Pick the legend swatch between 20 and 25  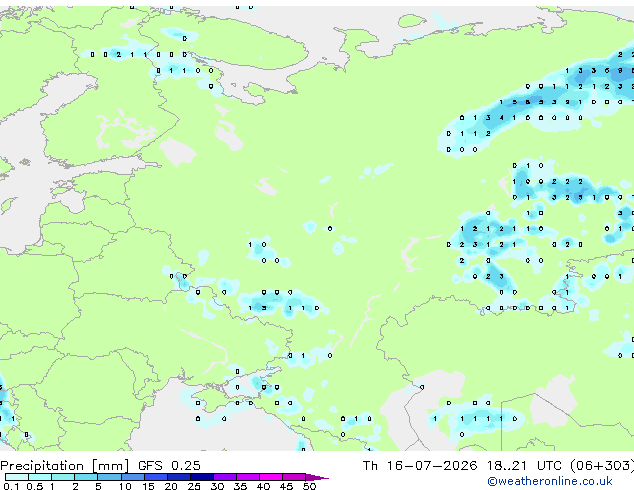[x=179, y=477]
